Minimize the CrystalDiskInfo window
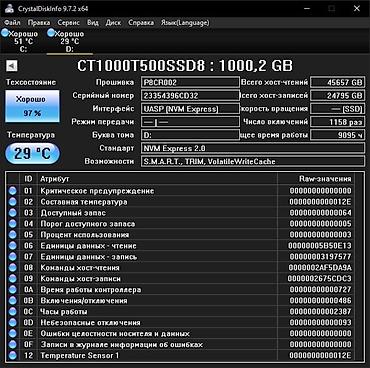The width and height of the screenshot is (370, 368). pos(306,8)
